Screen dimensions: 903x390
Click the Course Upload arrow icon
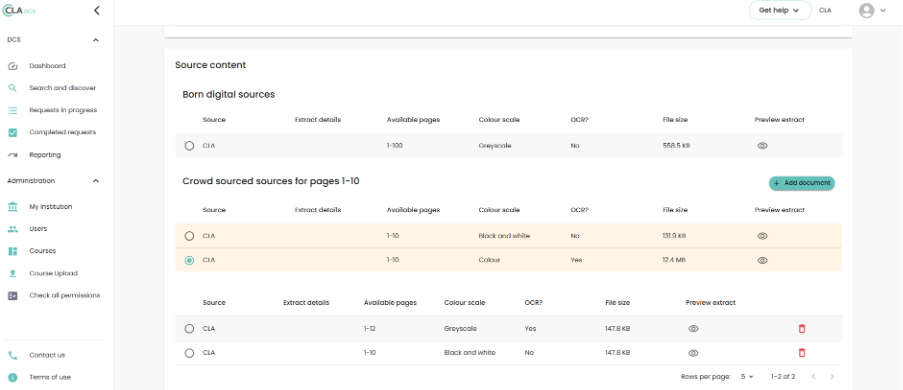tap(13, 273)
